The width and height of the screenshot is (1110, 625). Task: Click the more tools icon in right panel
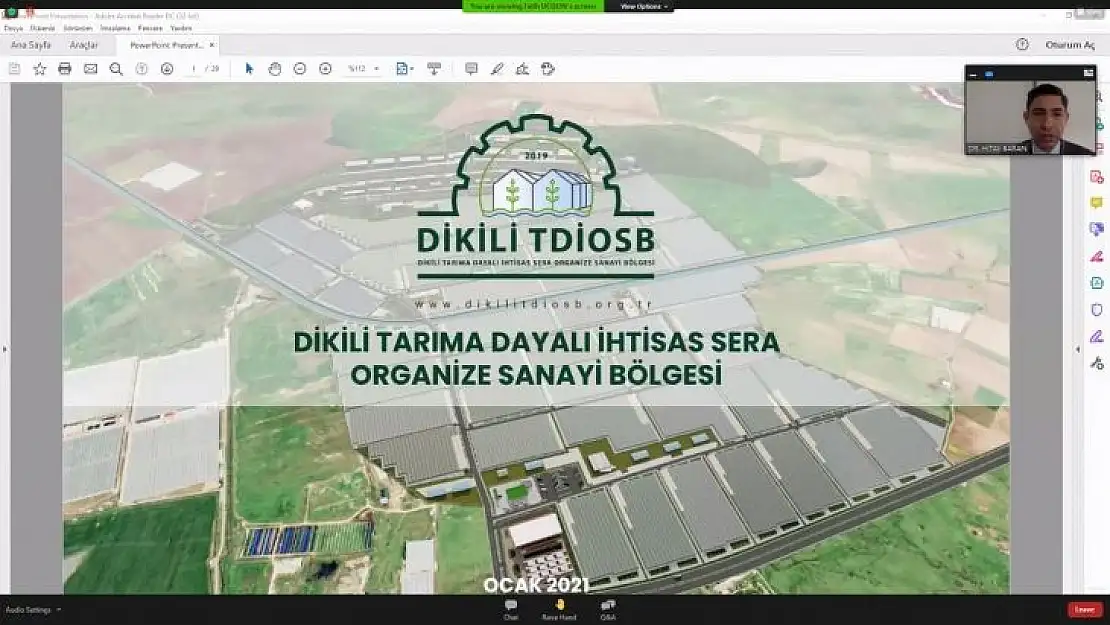tap(1097, 364)
